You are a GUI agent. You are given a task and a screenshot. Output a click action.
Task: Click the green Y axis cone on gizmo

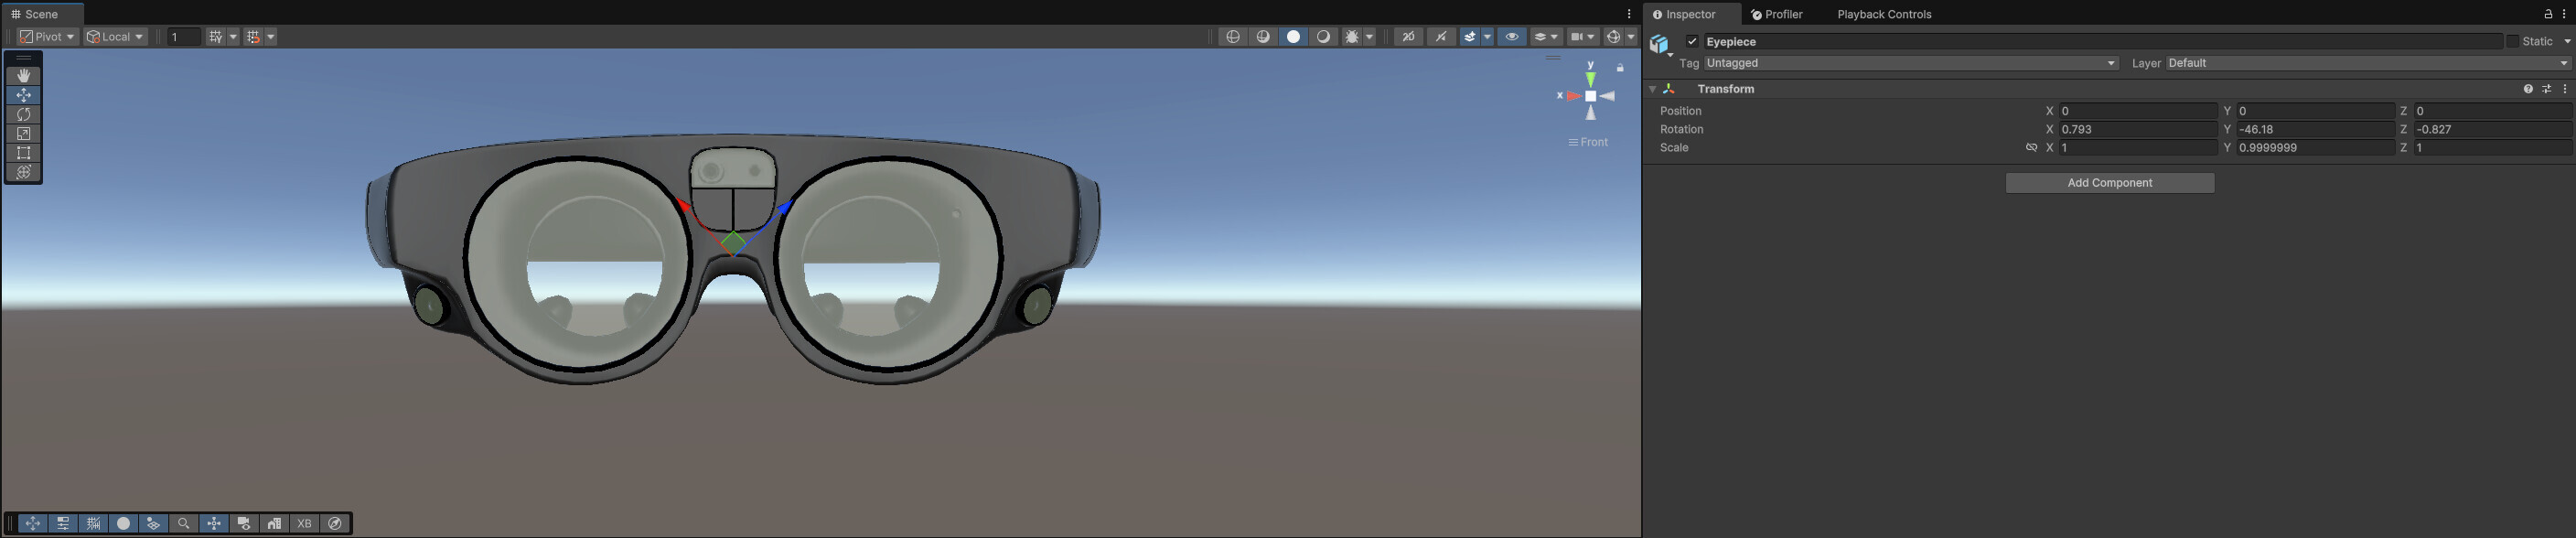1591,79
